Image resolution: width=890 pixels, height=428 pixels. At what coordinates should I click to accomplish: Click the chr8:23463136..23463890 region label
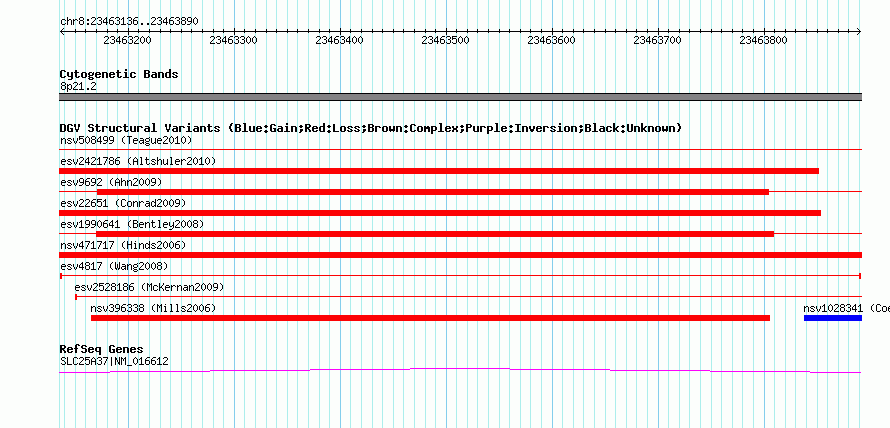pos(129,21)
